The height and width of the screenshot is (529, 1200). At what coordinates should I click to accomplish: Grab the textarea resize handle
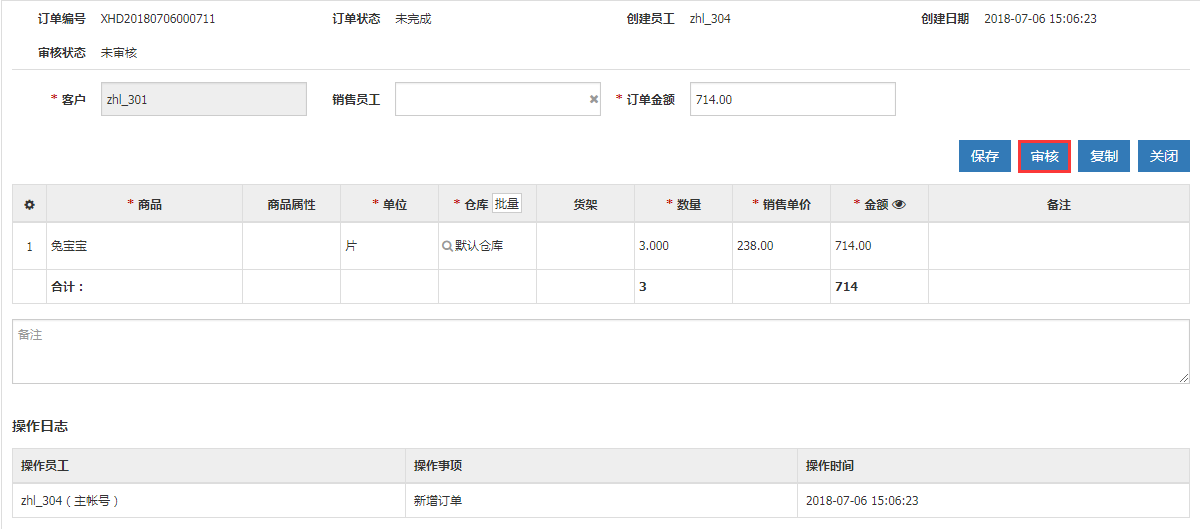click(1184, 378)
